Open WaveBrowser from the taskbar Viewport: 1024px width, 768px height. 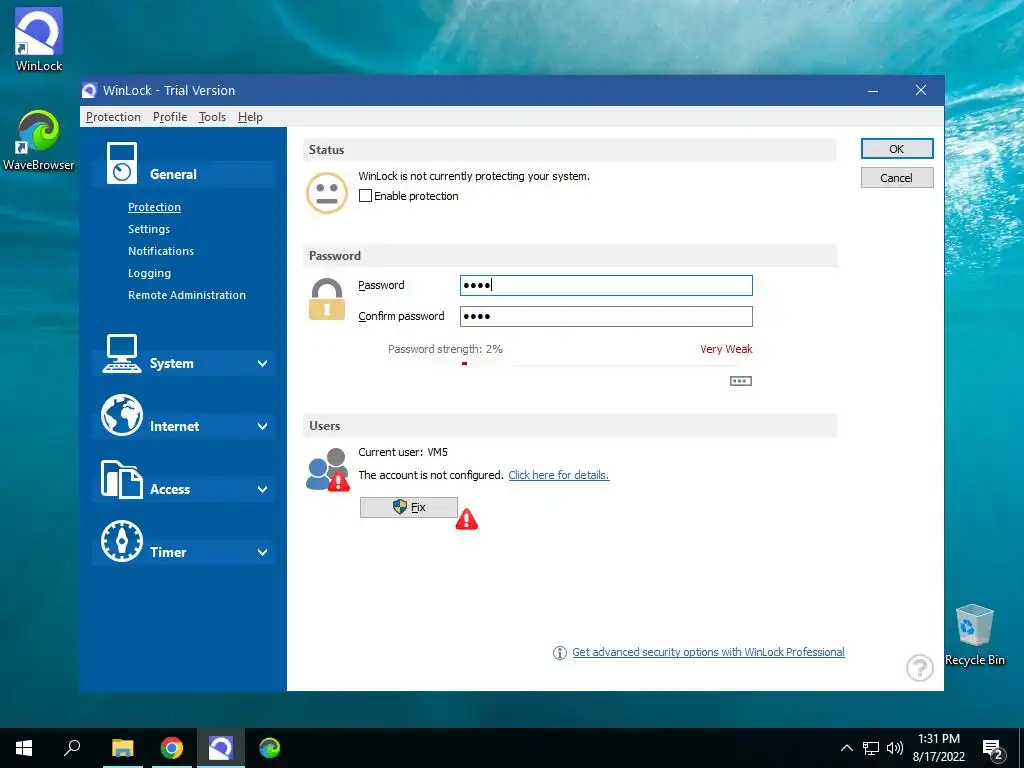coord(270,748)
